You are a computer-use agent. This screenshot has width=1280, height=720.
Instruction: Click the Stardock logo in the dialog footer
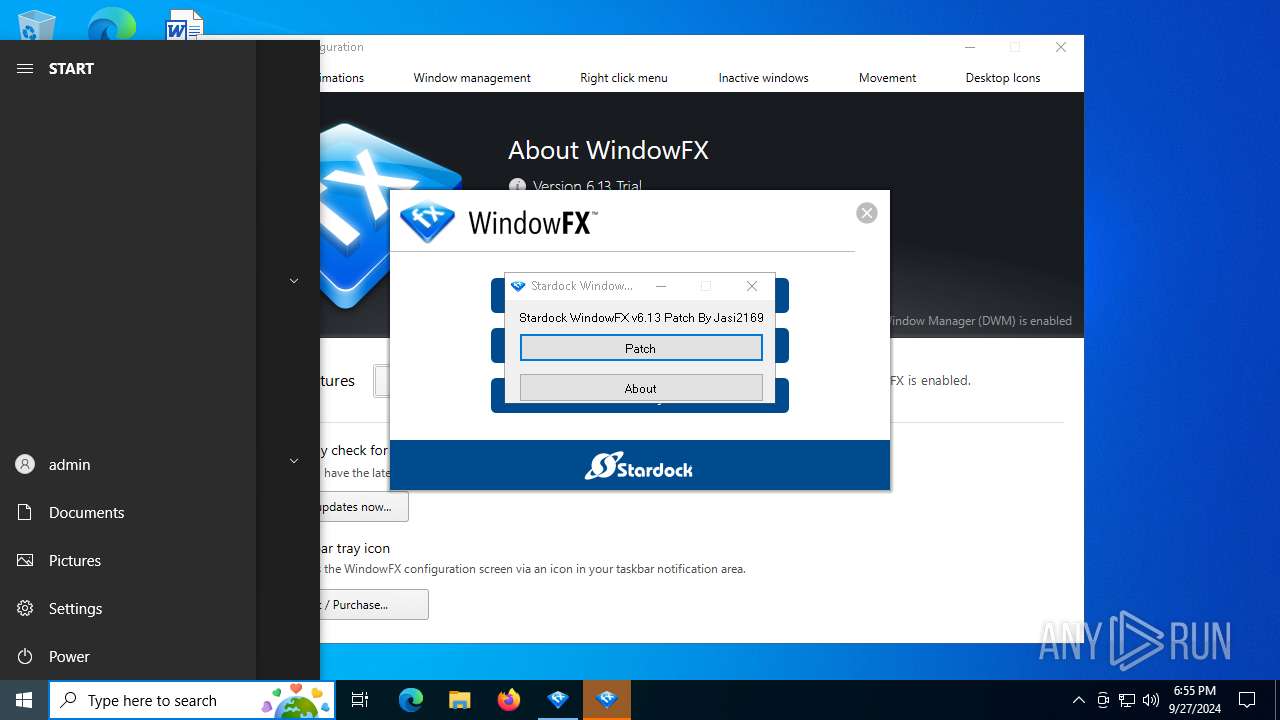click(x=639, y=466)
